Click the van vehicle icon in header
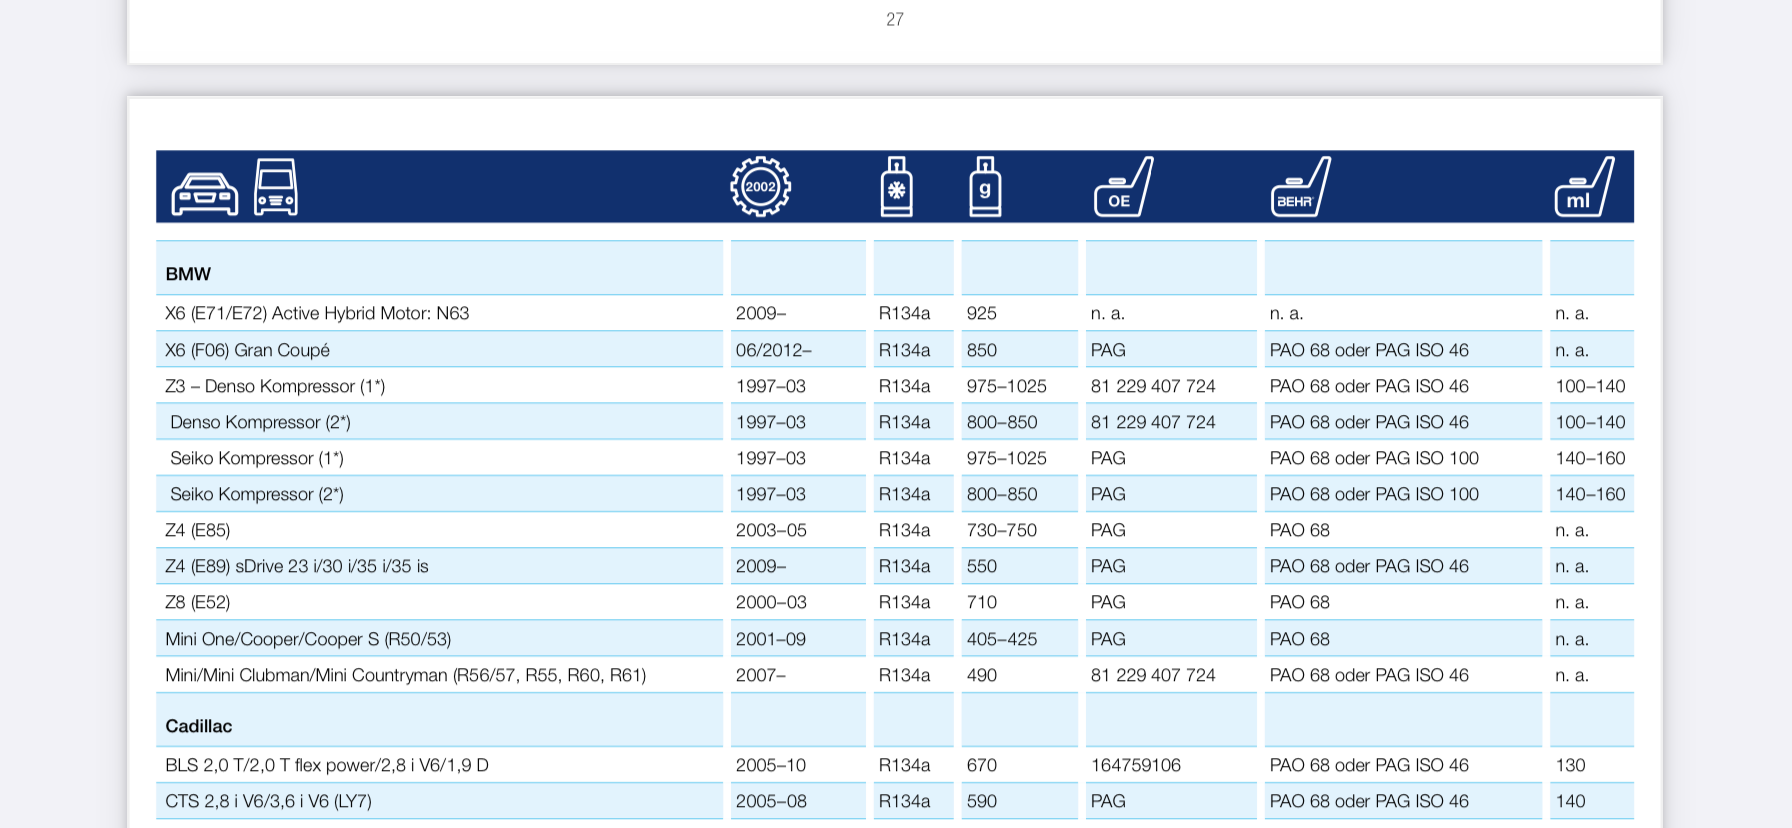The height and width of the screenshot is (828, 1792). pyautogui.click(x=276, y=187)
